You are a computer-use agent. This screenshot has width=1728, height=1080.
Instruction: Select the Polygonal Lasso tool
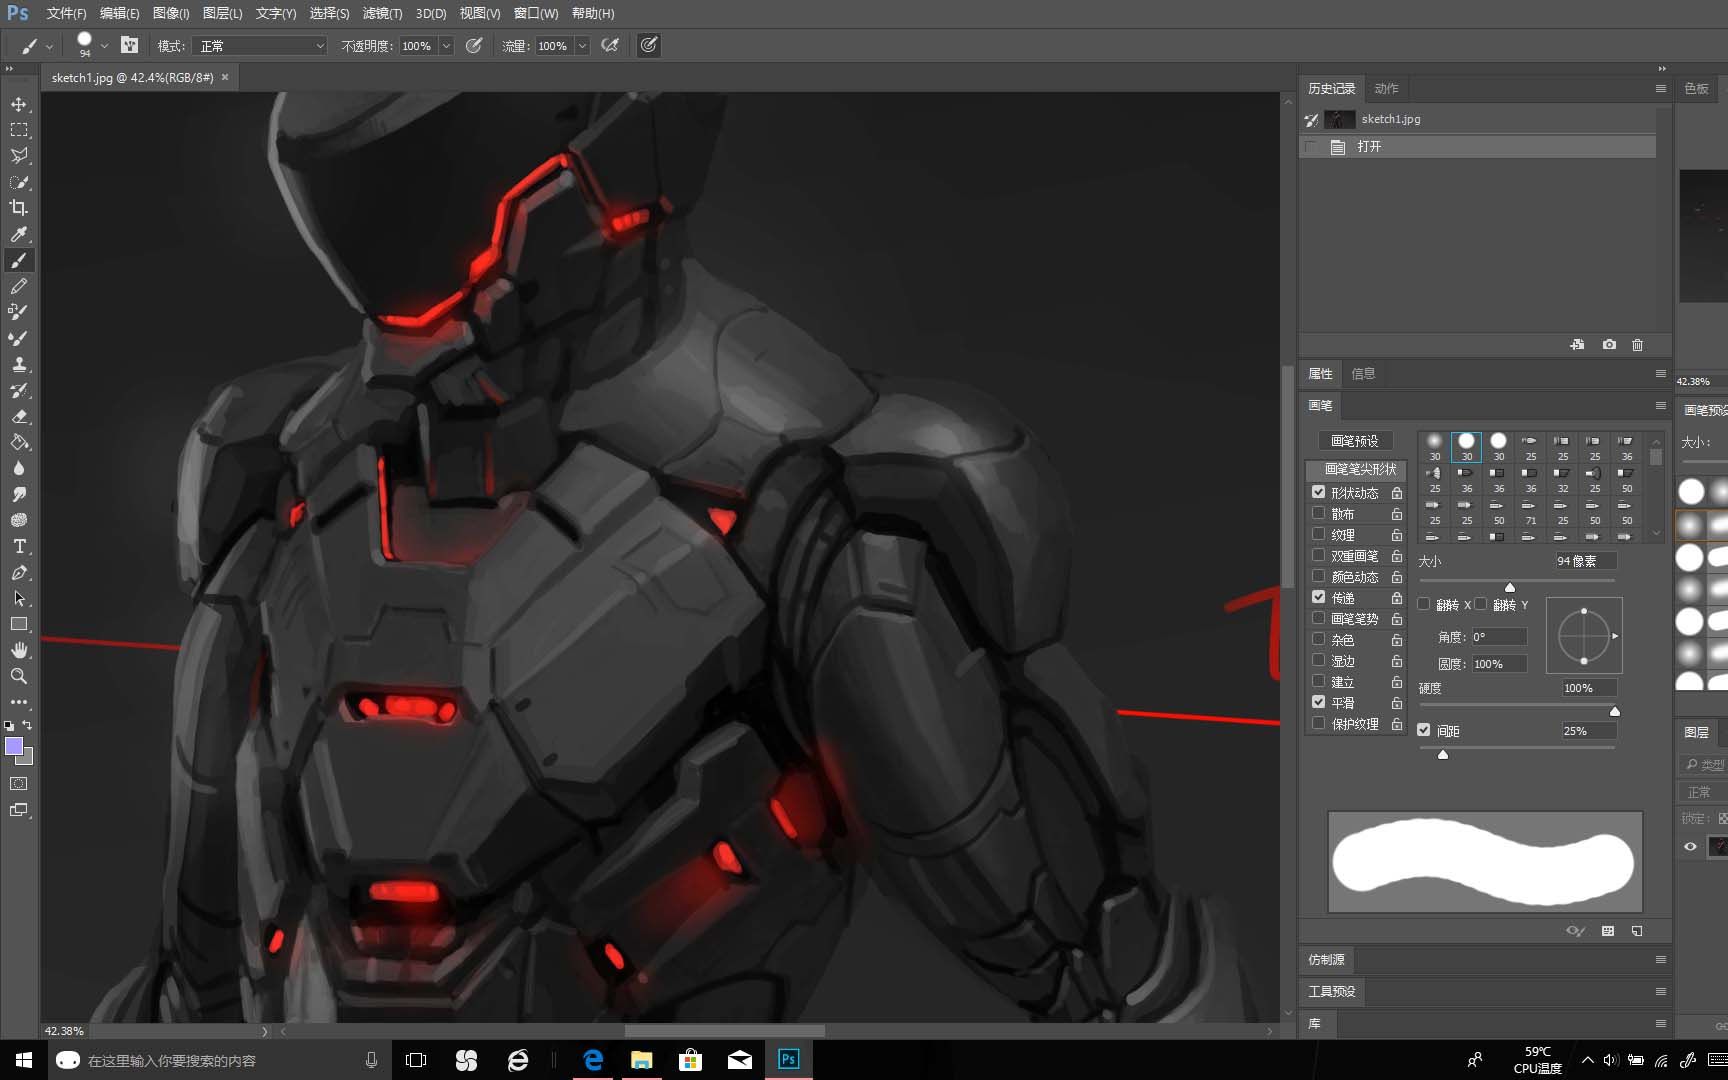point(19,156)
